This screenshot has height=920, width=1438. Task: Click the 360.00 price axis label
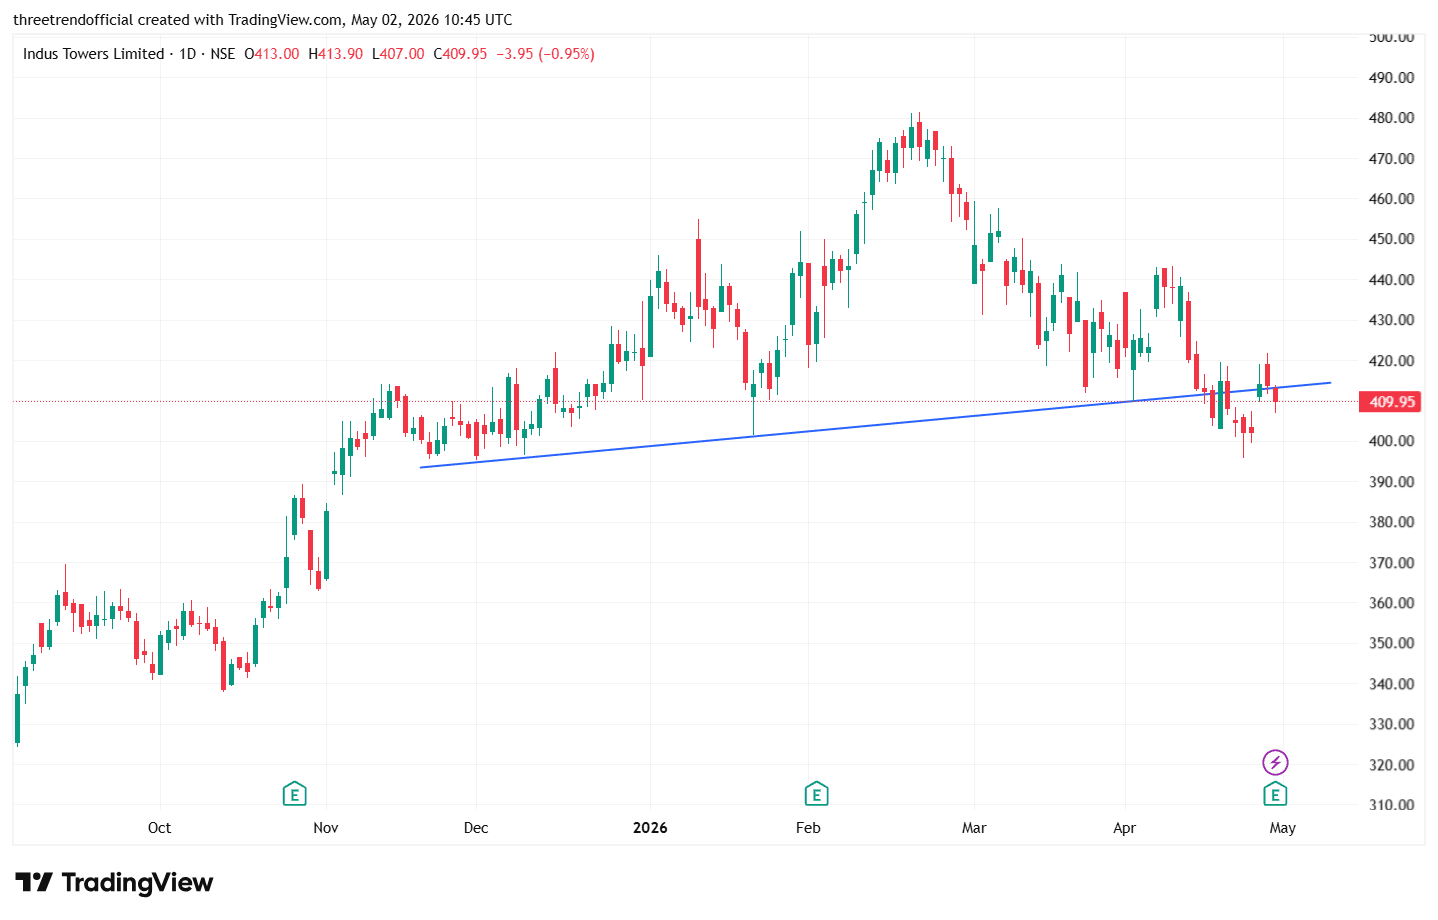1391,603
